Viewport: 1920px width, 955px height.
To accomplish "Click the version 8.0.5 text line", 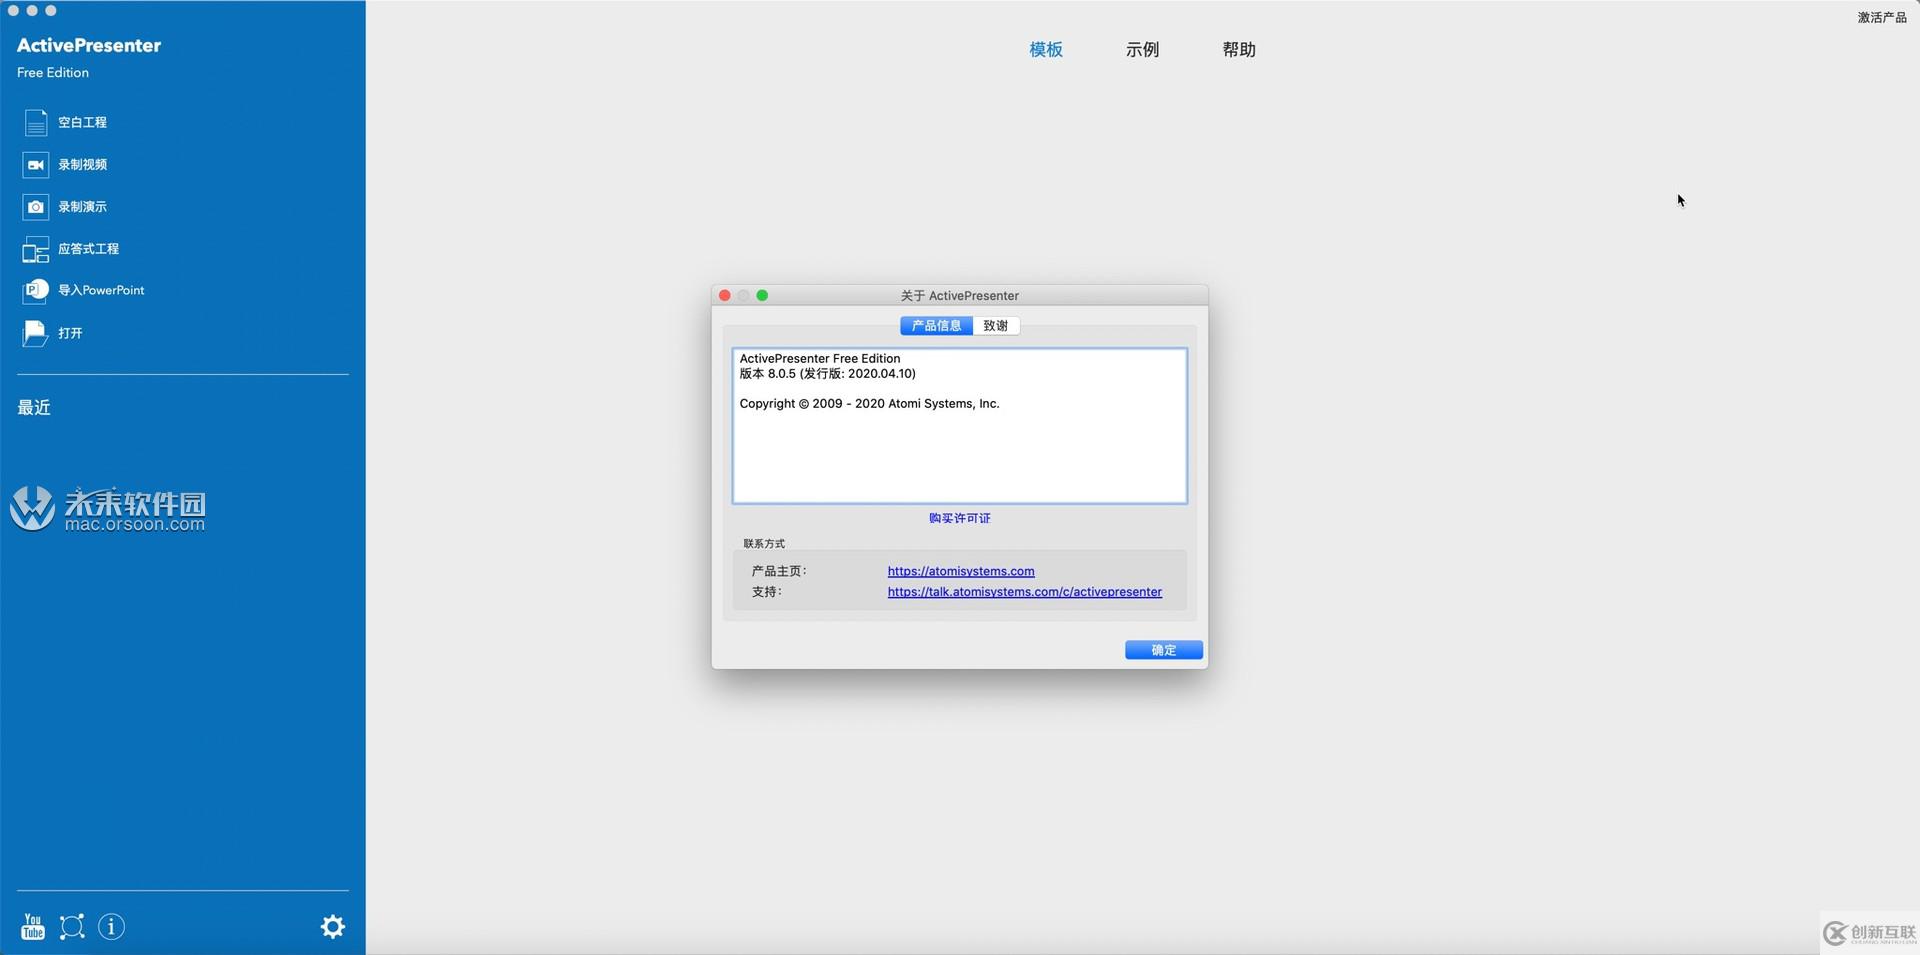I will click(x=827, y=374).
